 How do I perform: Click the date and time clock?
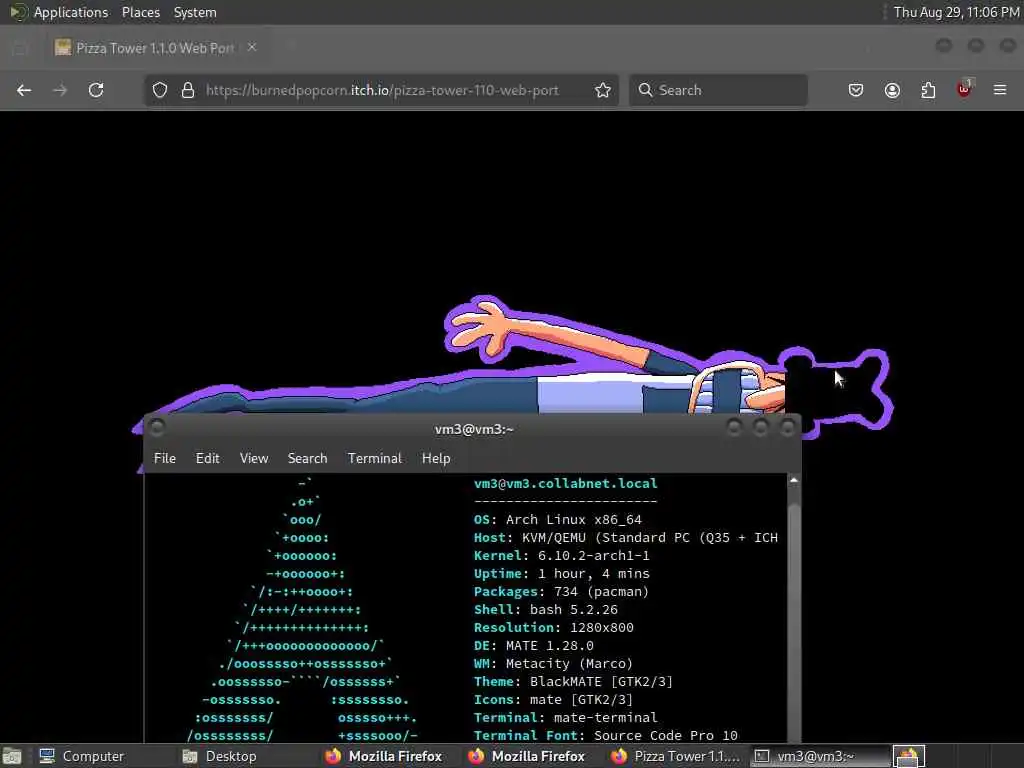(956, 12)
